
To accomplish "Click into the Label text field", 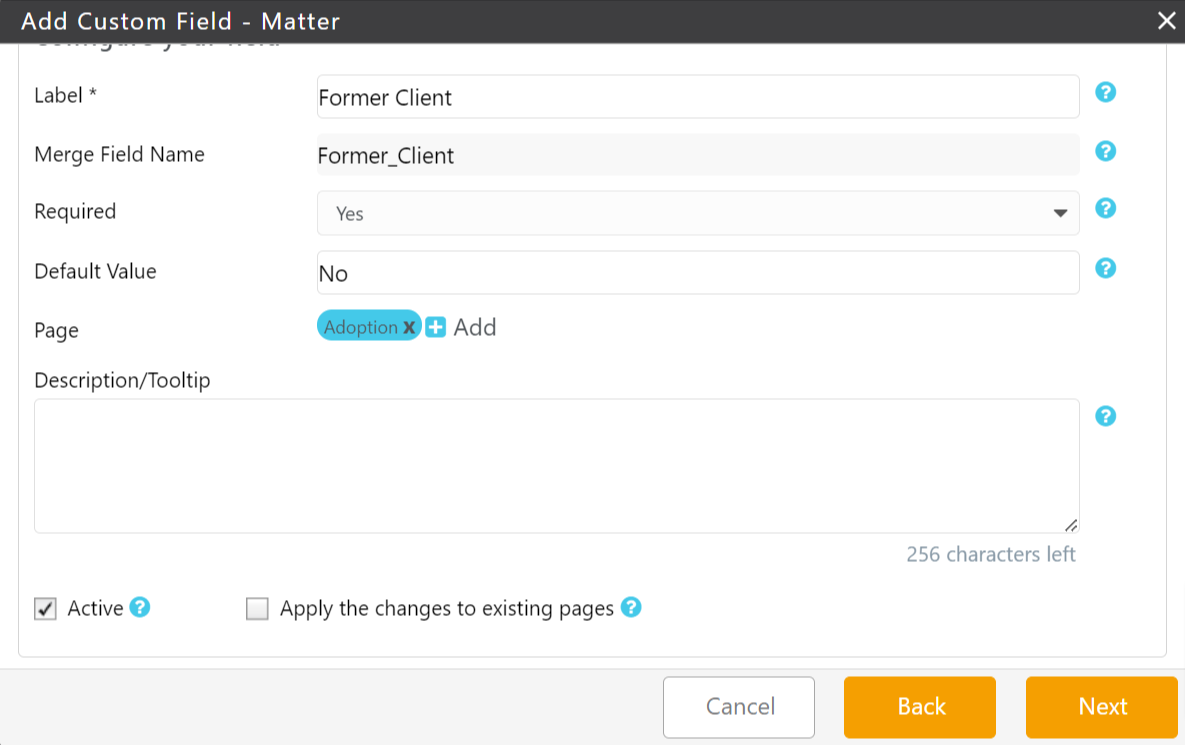I will point(697,97).
